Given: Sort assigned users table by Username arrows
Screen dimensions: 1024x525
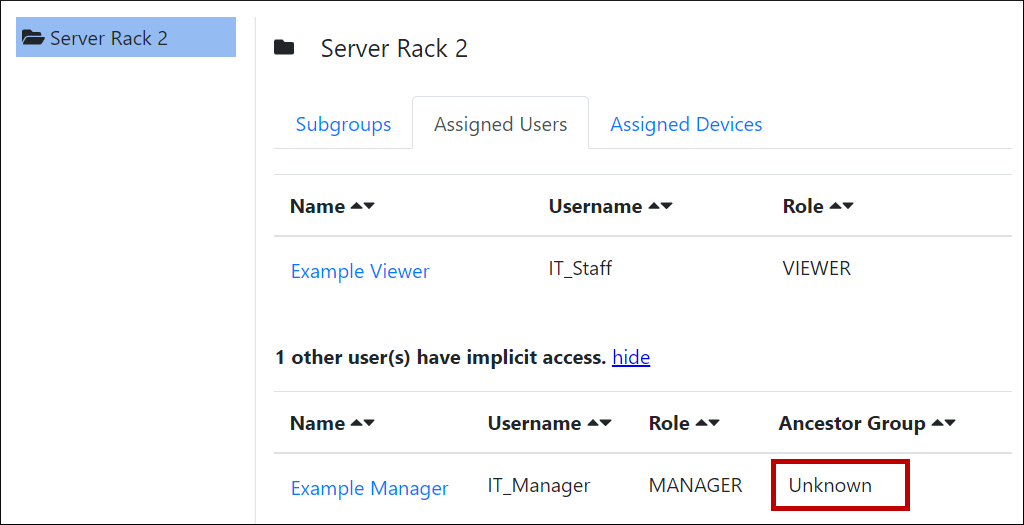Looking at the screenshot, I should [x=660, y=207].
